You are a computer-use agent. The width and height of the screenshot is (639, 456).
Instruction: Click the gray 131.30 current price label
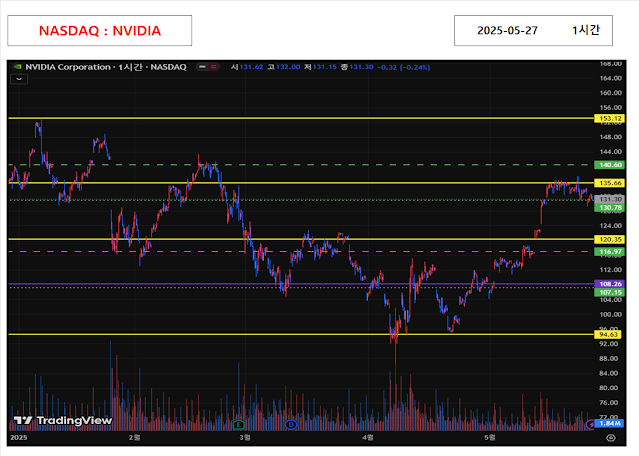point(609,199)
